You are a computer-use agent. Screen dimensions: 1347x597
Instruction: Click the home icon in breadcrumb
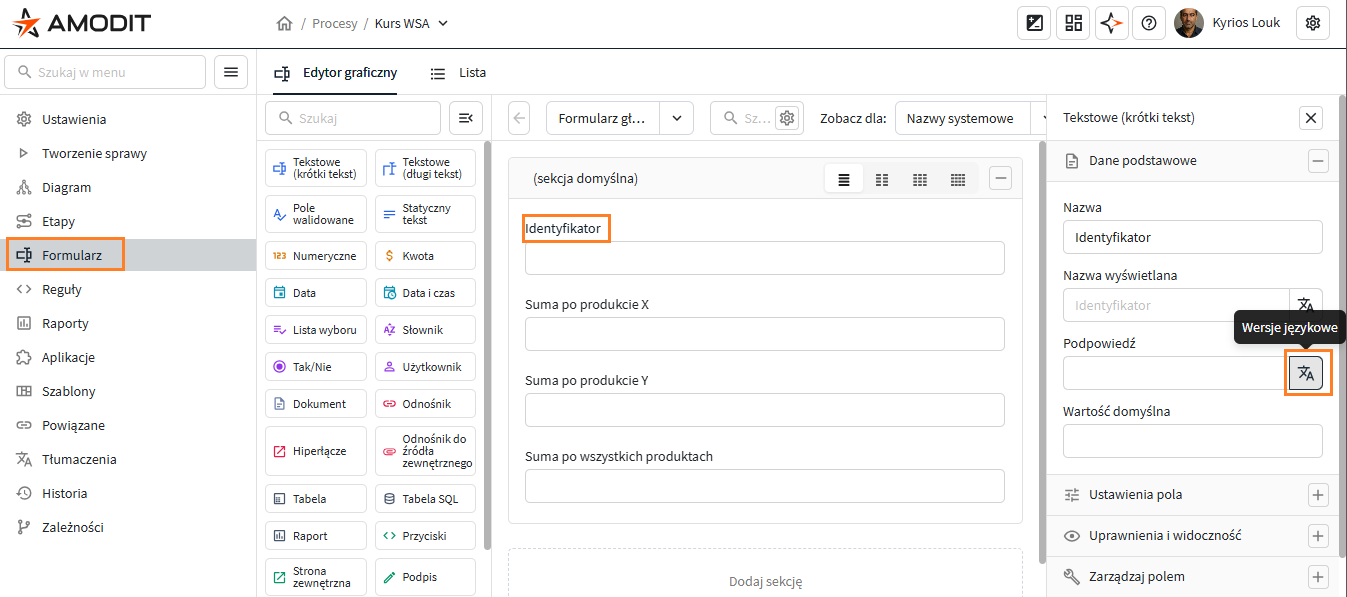tap(284, 23)
